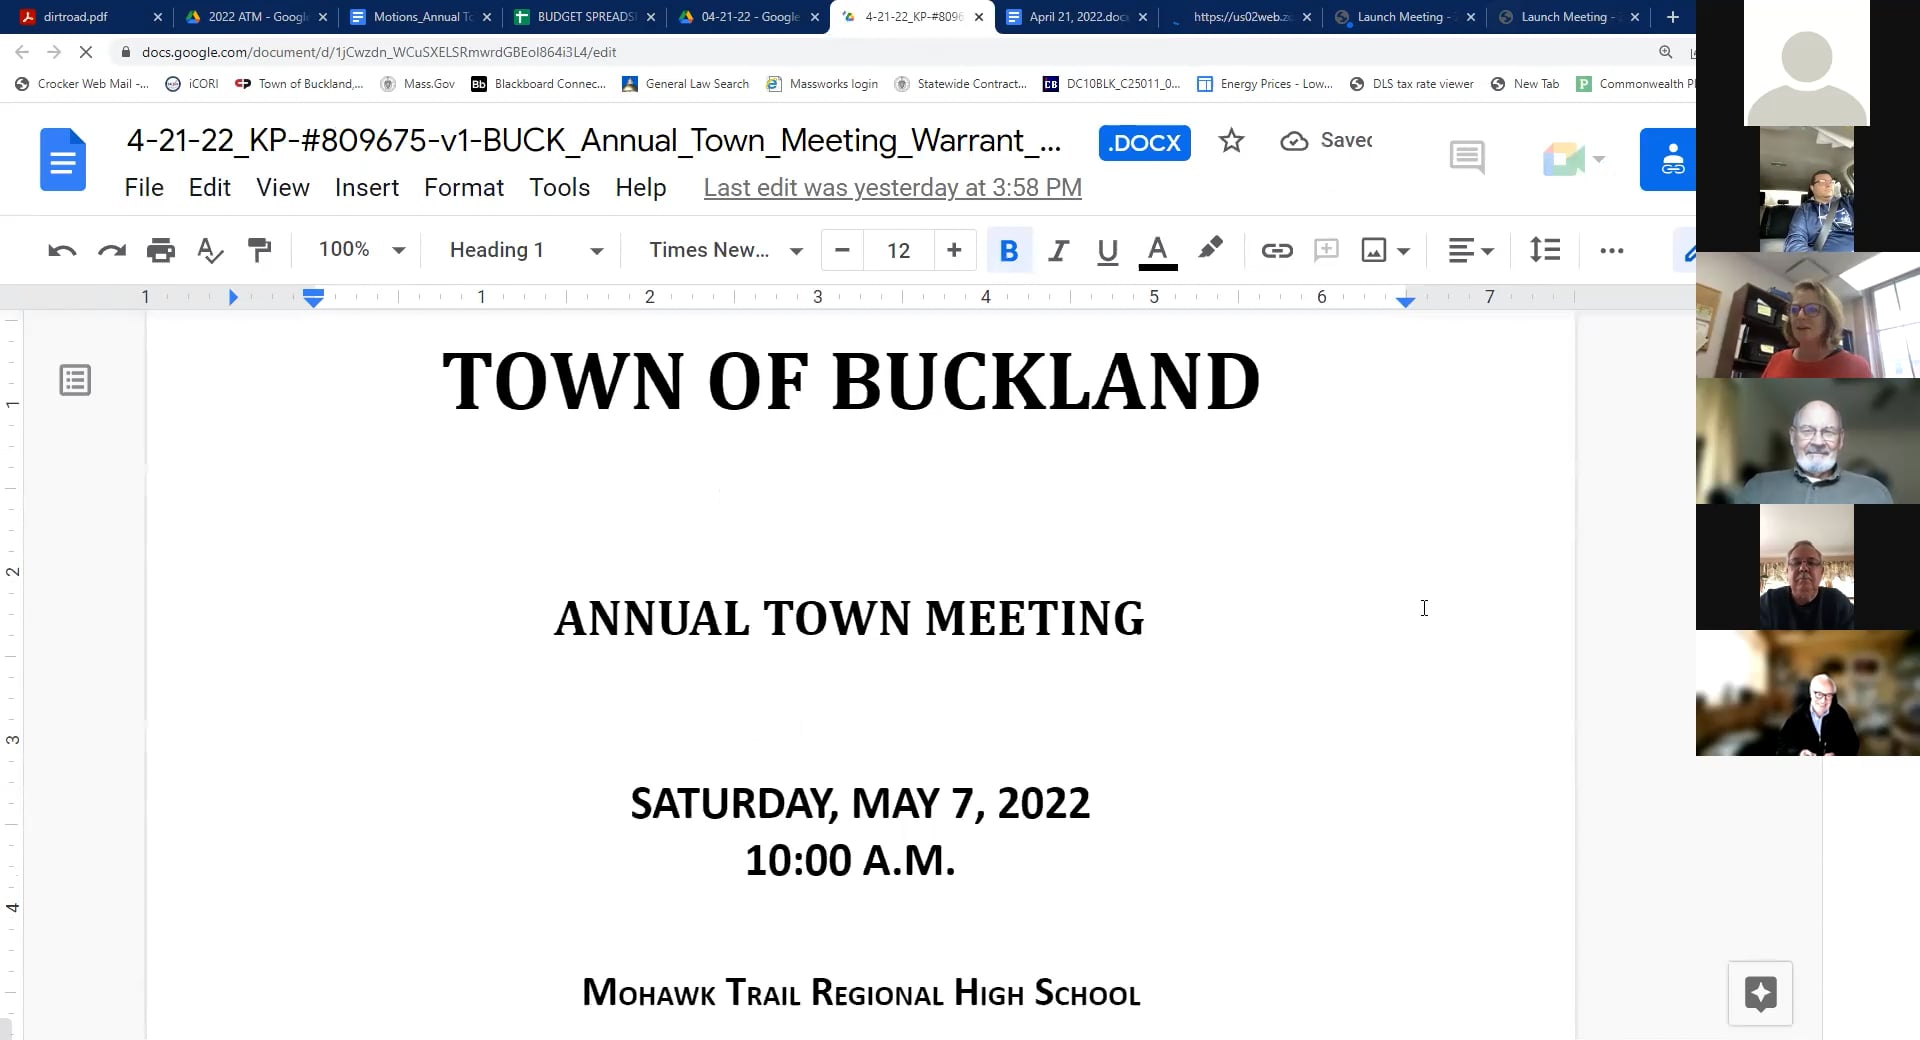1920x1040 pixels.
Task: Open the comment history
Action: (1467, 157)
